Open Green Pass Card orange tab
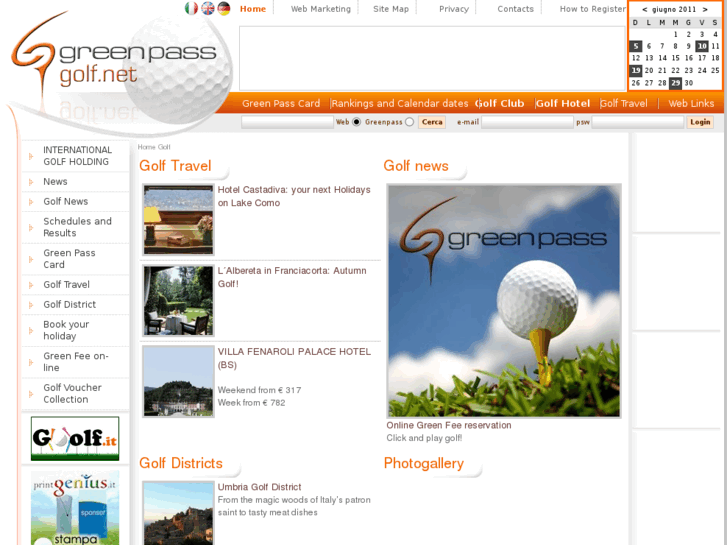 coord(281,103)
